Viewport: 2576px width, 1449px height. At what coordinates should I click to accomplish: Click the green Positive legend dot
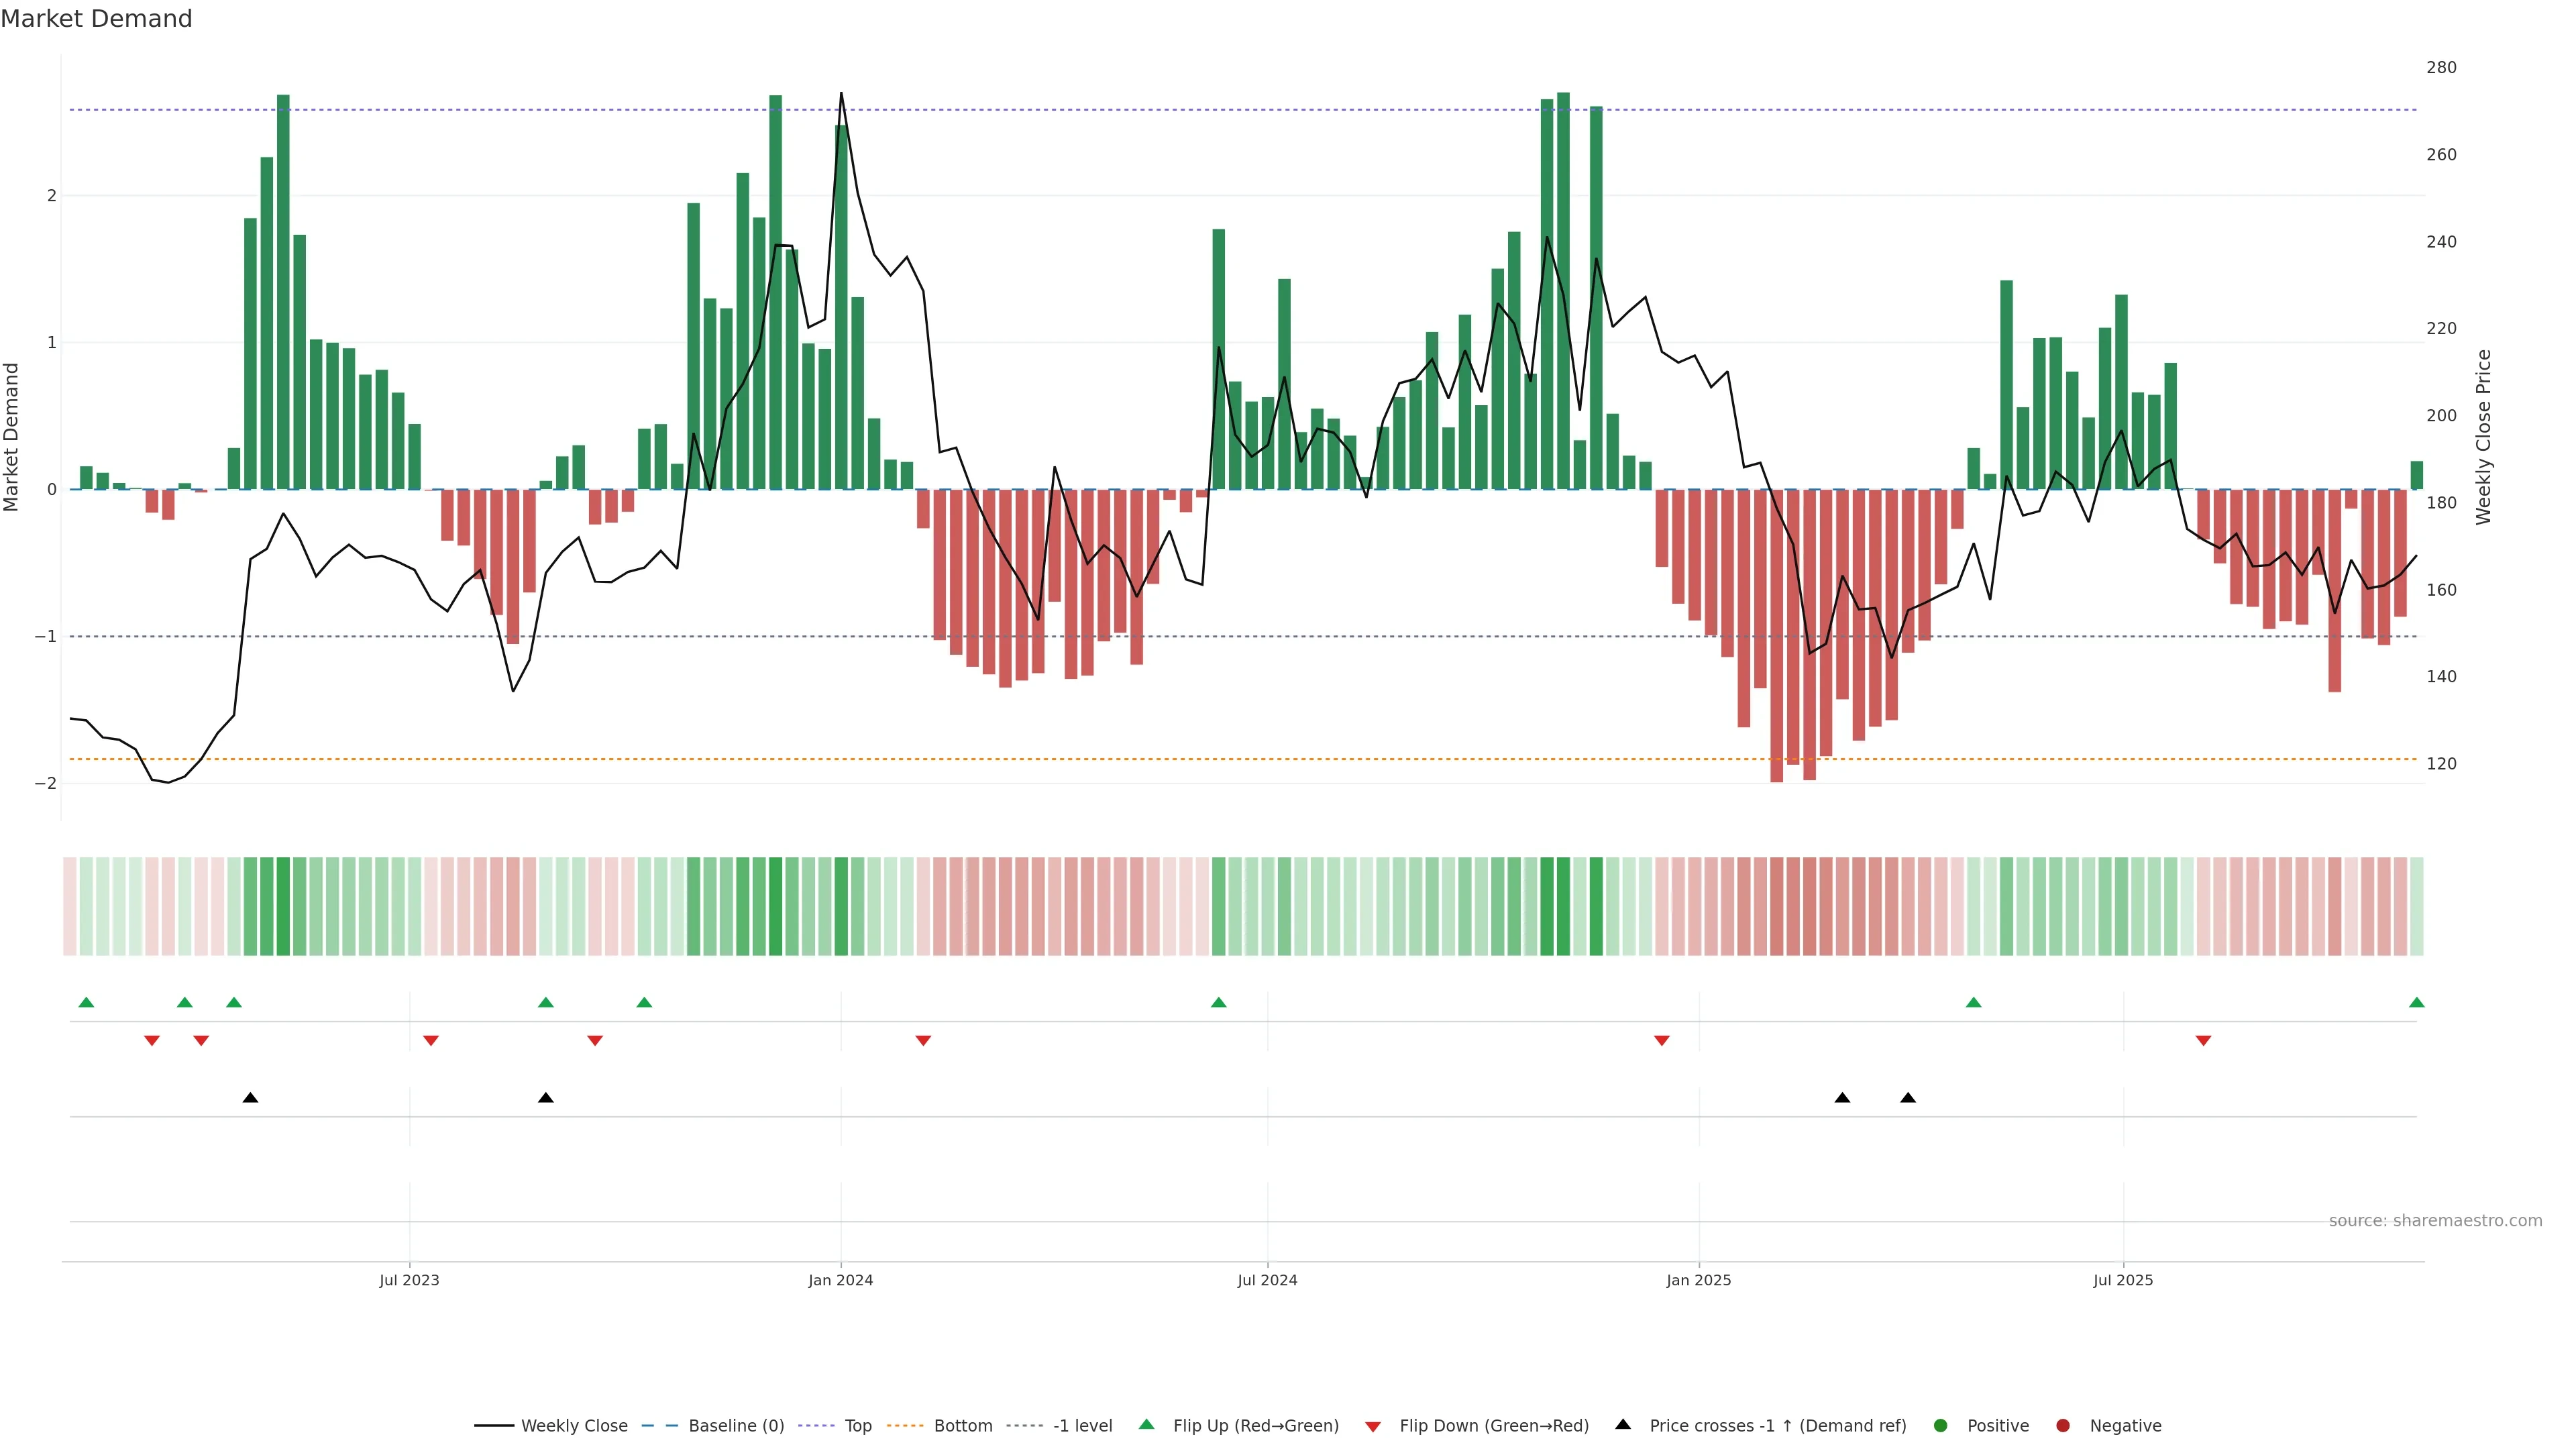pyautogui.click(x=1940, y=1426)
